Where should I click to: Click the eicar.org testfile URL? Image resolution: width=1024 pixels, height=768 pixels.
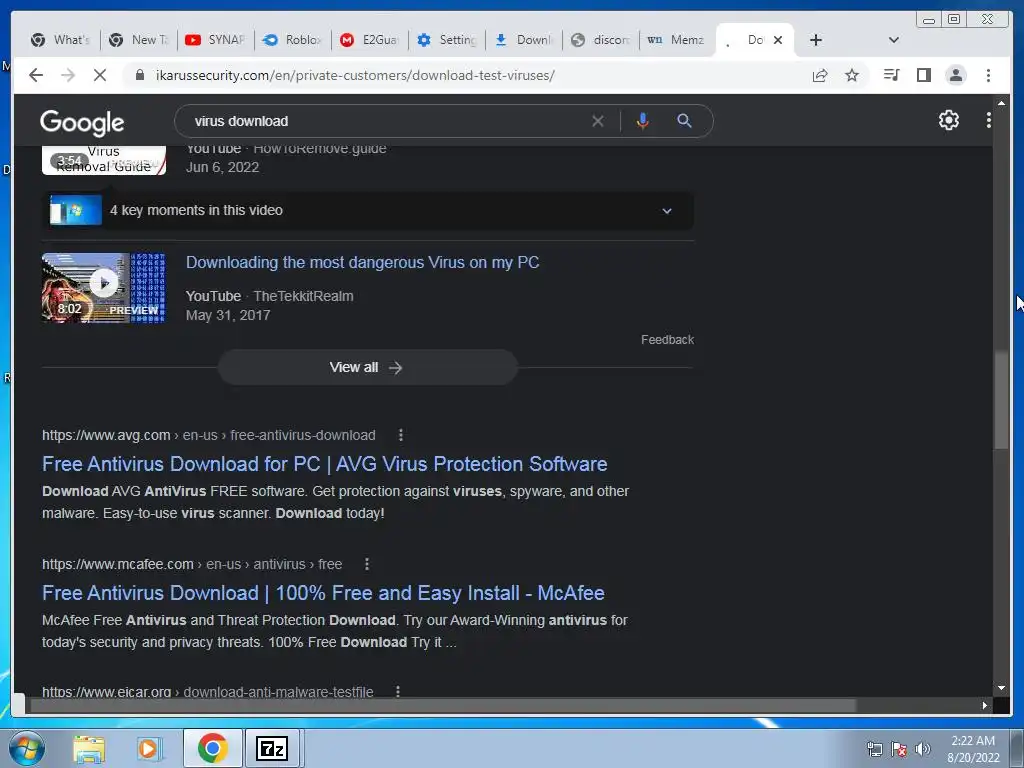208,691
